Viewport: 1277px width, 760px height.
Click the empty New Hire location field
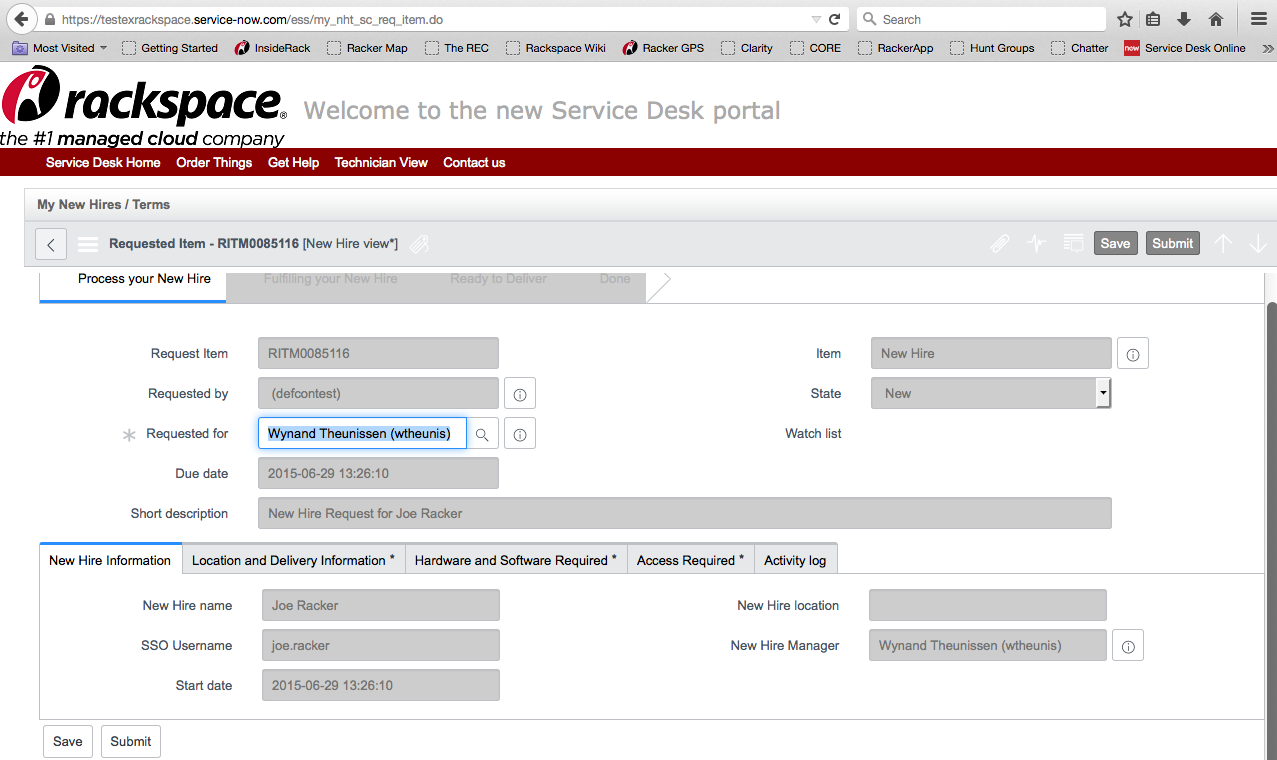click(x=988, y=605)
